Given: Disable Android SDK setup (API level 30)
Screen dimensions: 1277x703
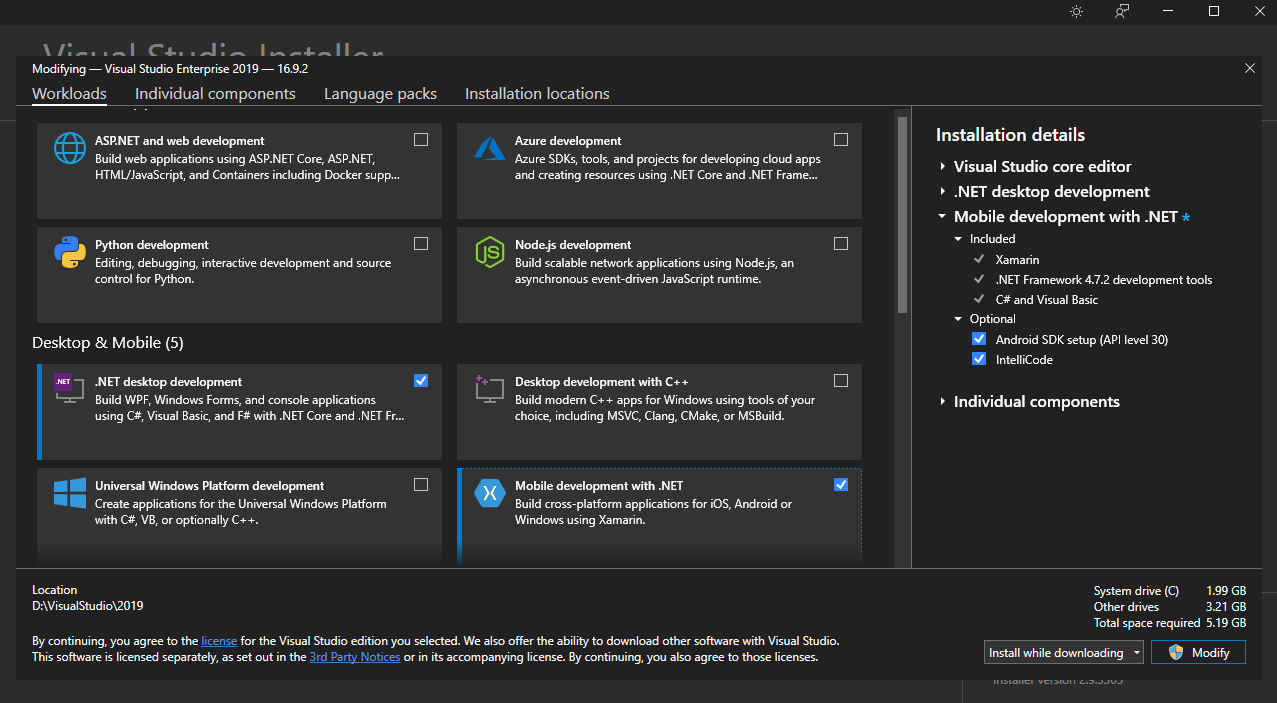Looking at the screenshot, I should (x=979, y=339).
